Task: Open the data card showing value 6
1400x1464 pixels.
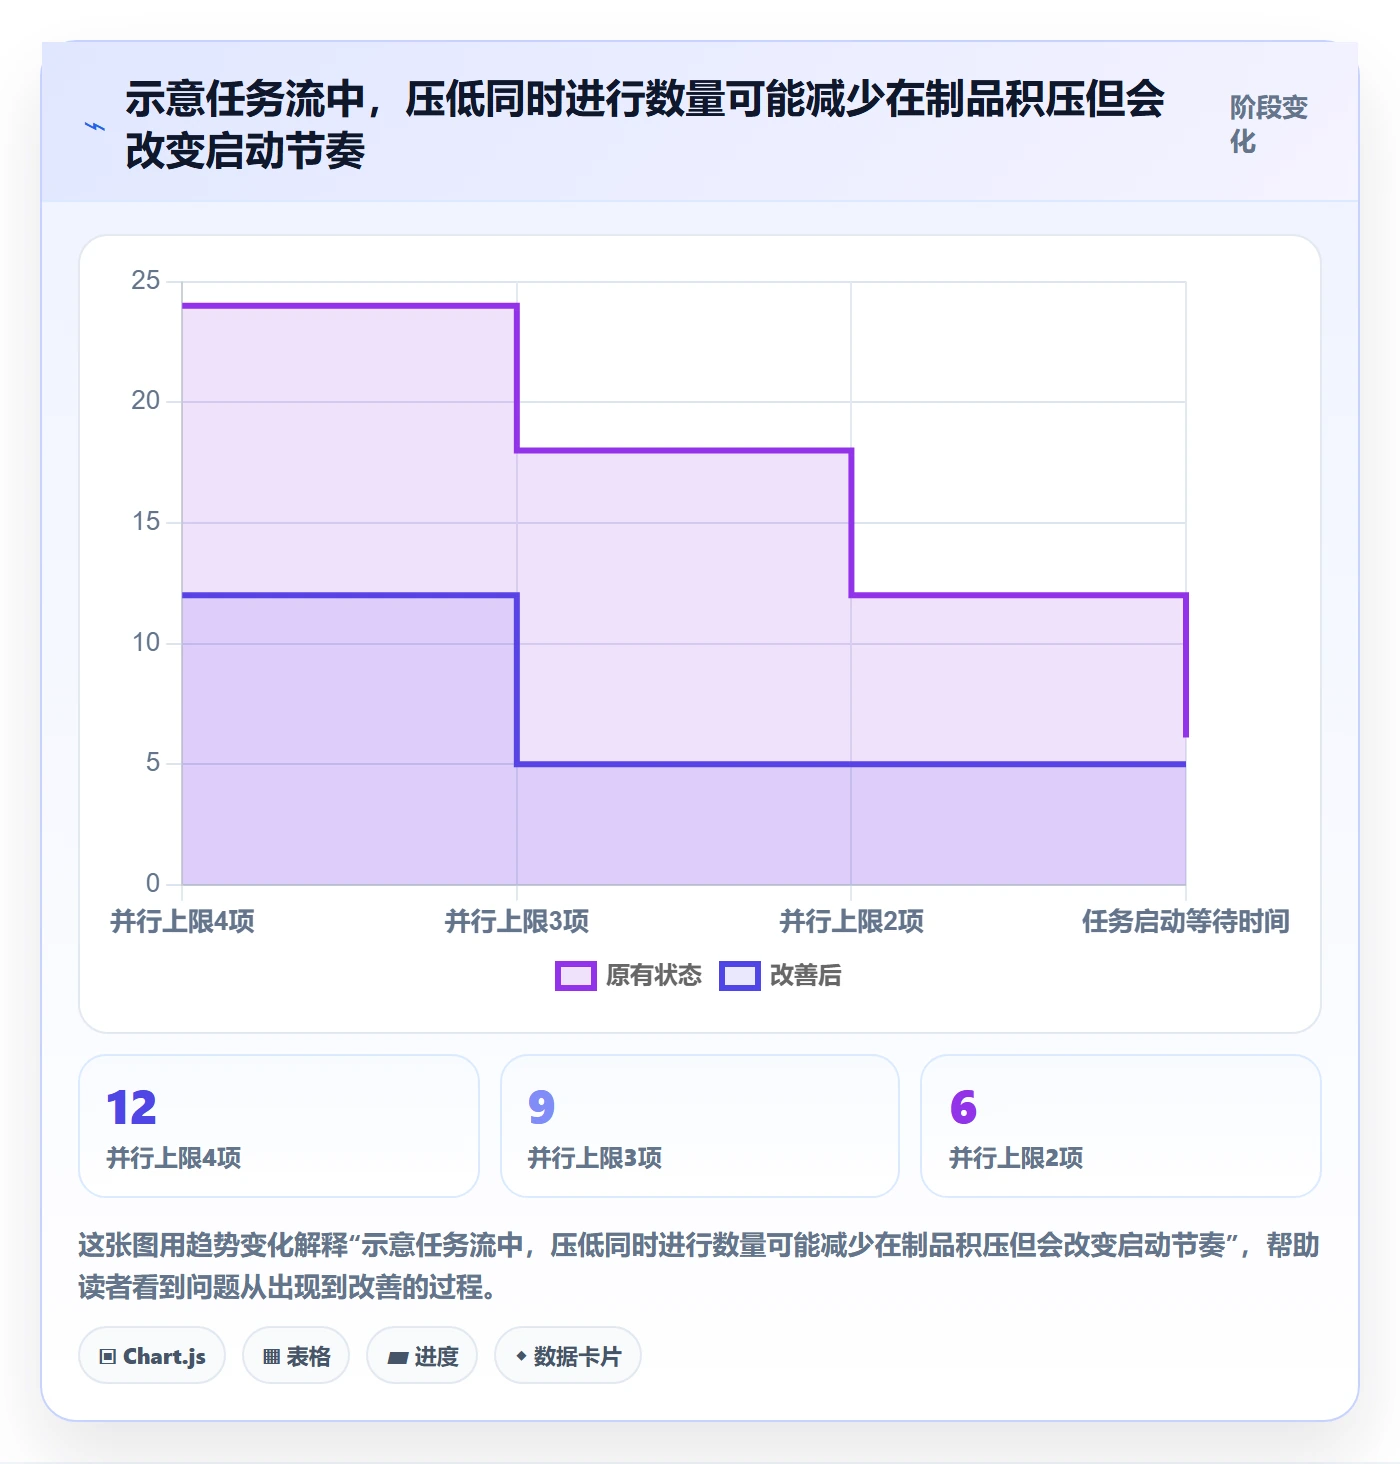Action: pos(1121,1126)
